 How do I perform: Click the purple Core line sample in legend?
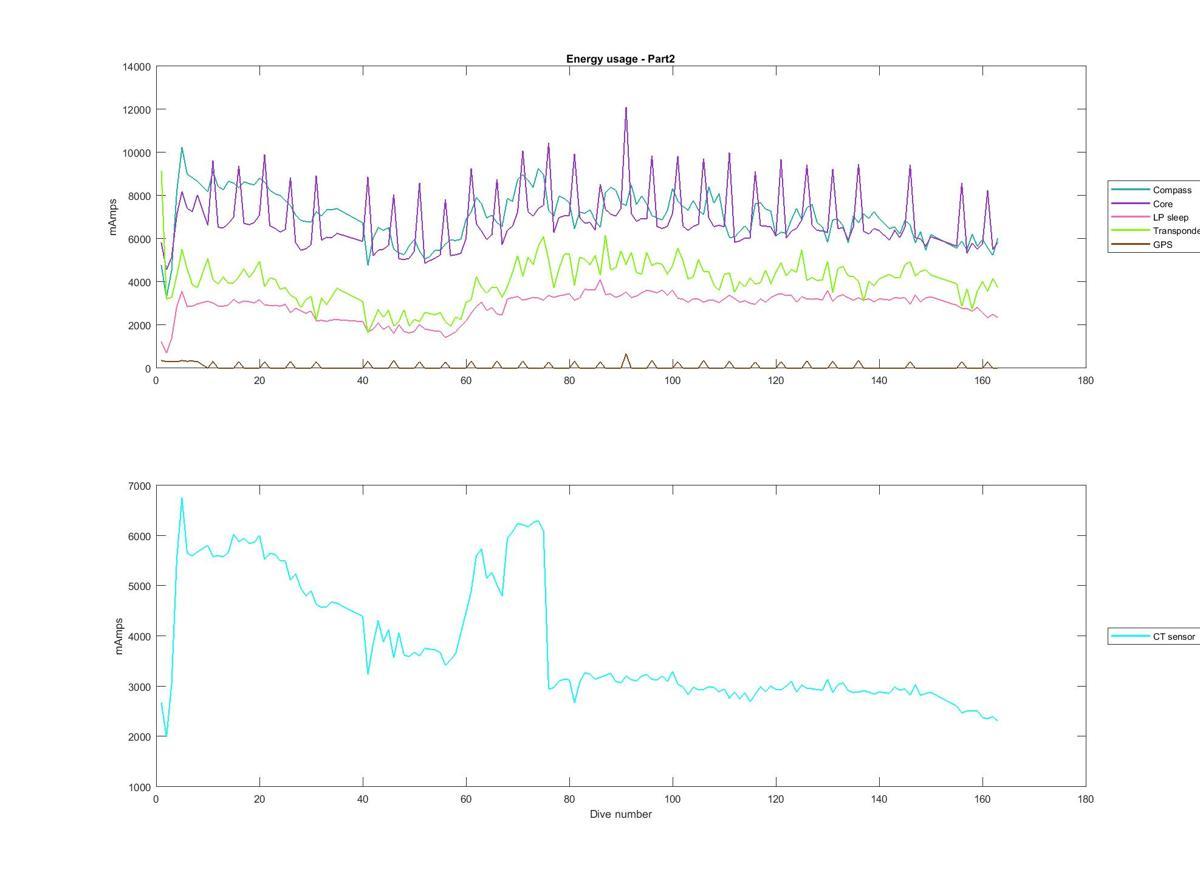tap(1130, 204)
